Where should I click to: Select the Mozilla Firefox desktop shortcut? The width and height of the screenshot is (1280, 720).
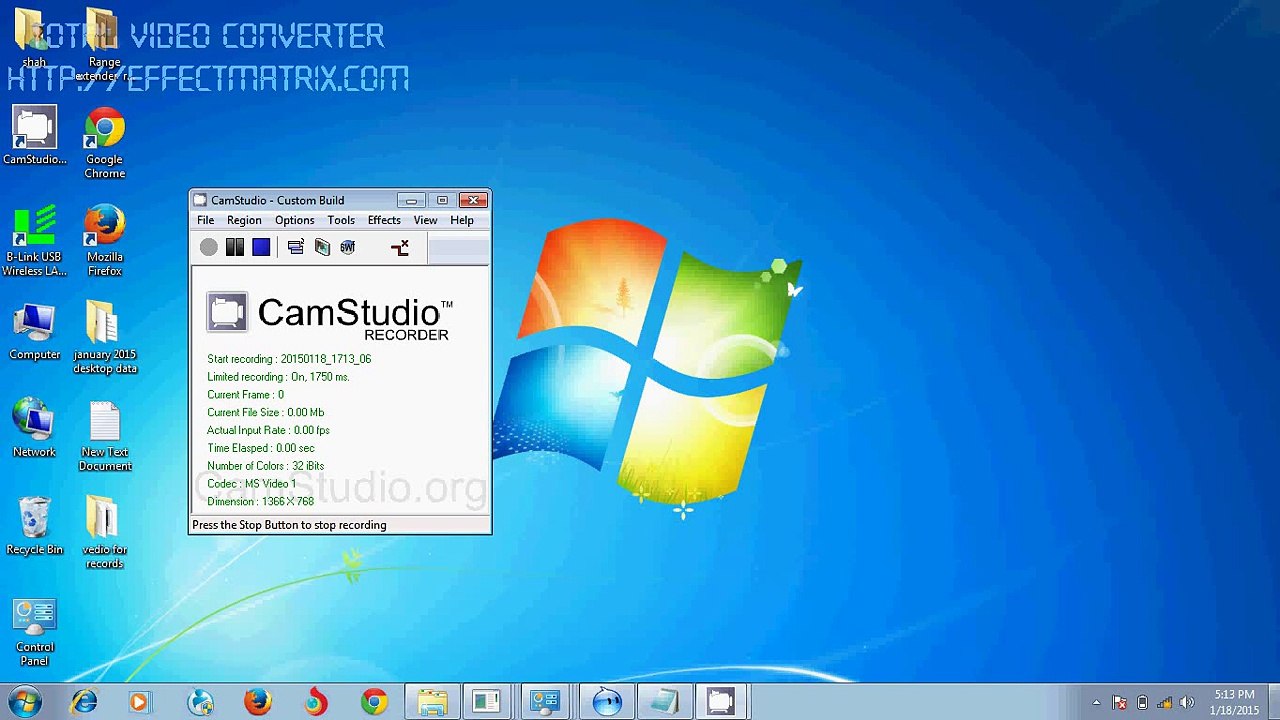[104, 241]
